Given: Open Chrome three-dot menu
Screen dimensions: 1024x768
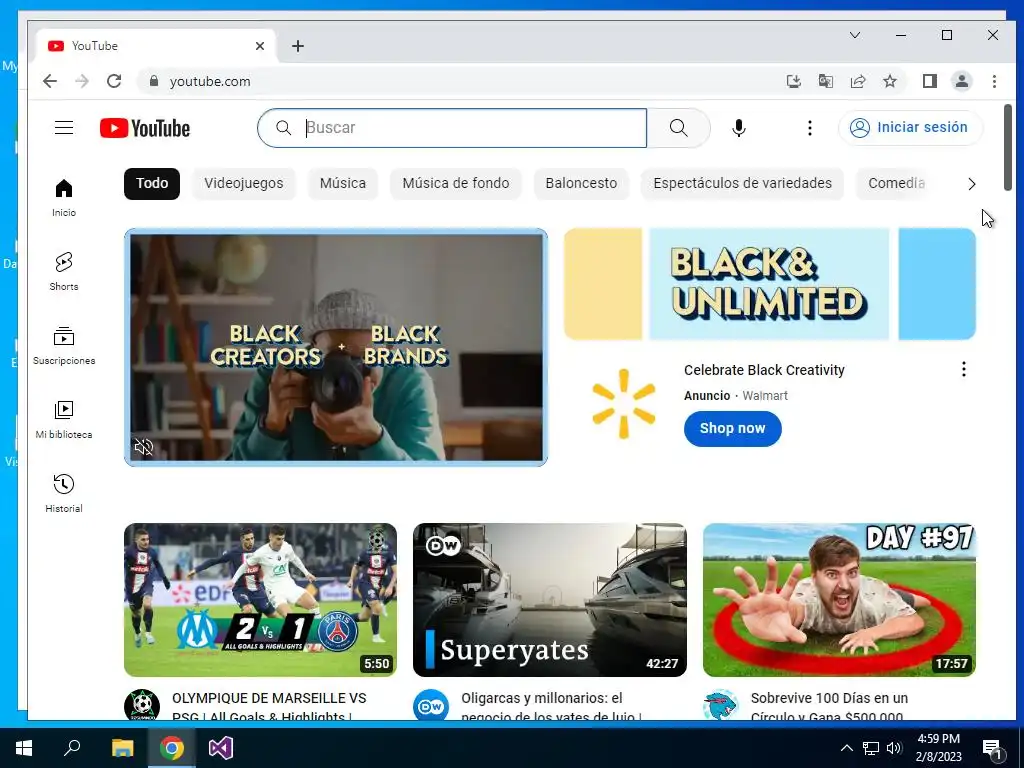Looking at the screenshot, I should [x=994, y=81].
